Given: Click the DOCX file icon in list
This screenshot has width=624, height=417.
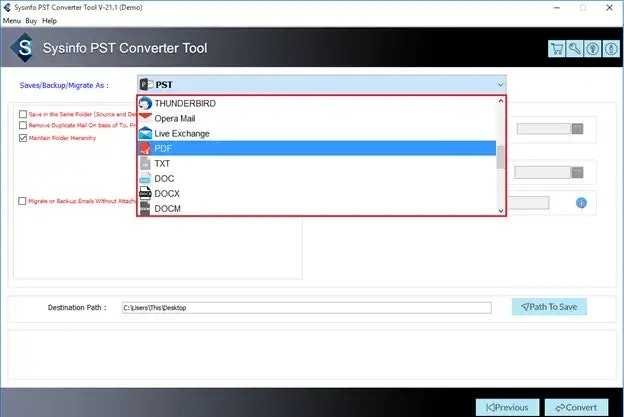Looking at the screenshot, I should (x=145, y=193).
